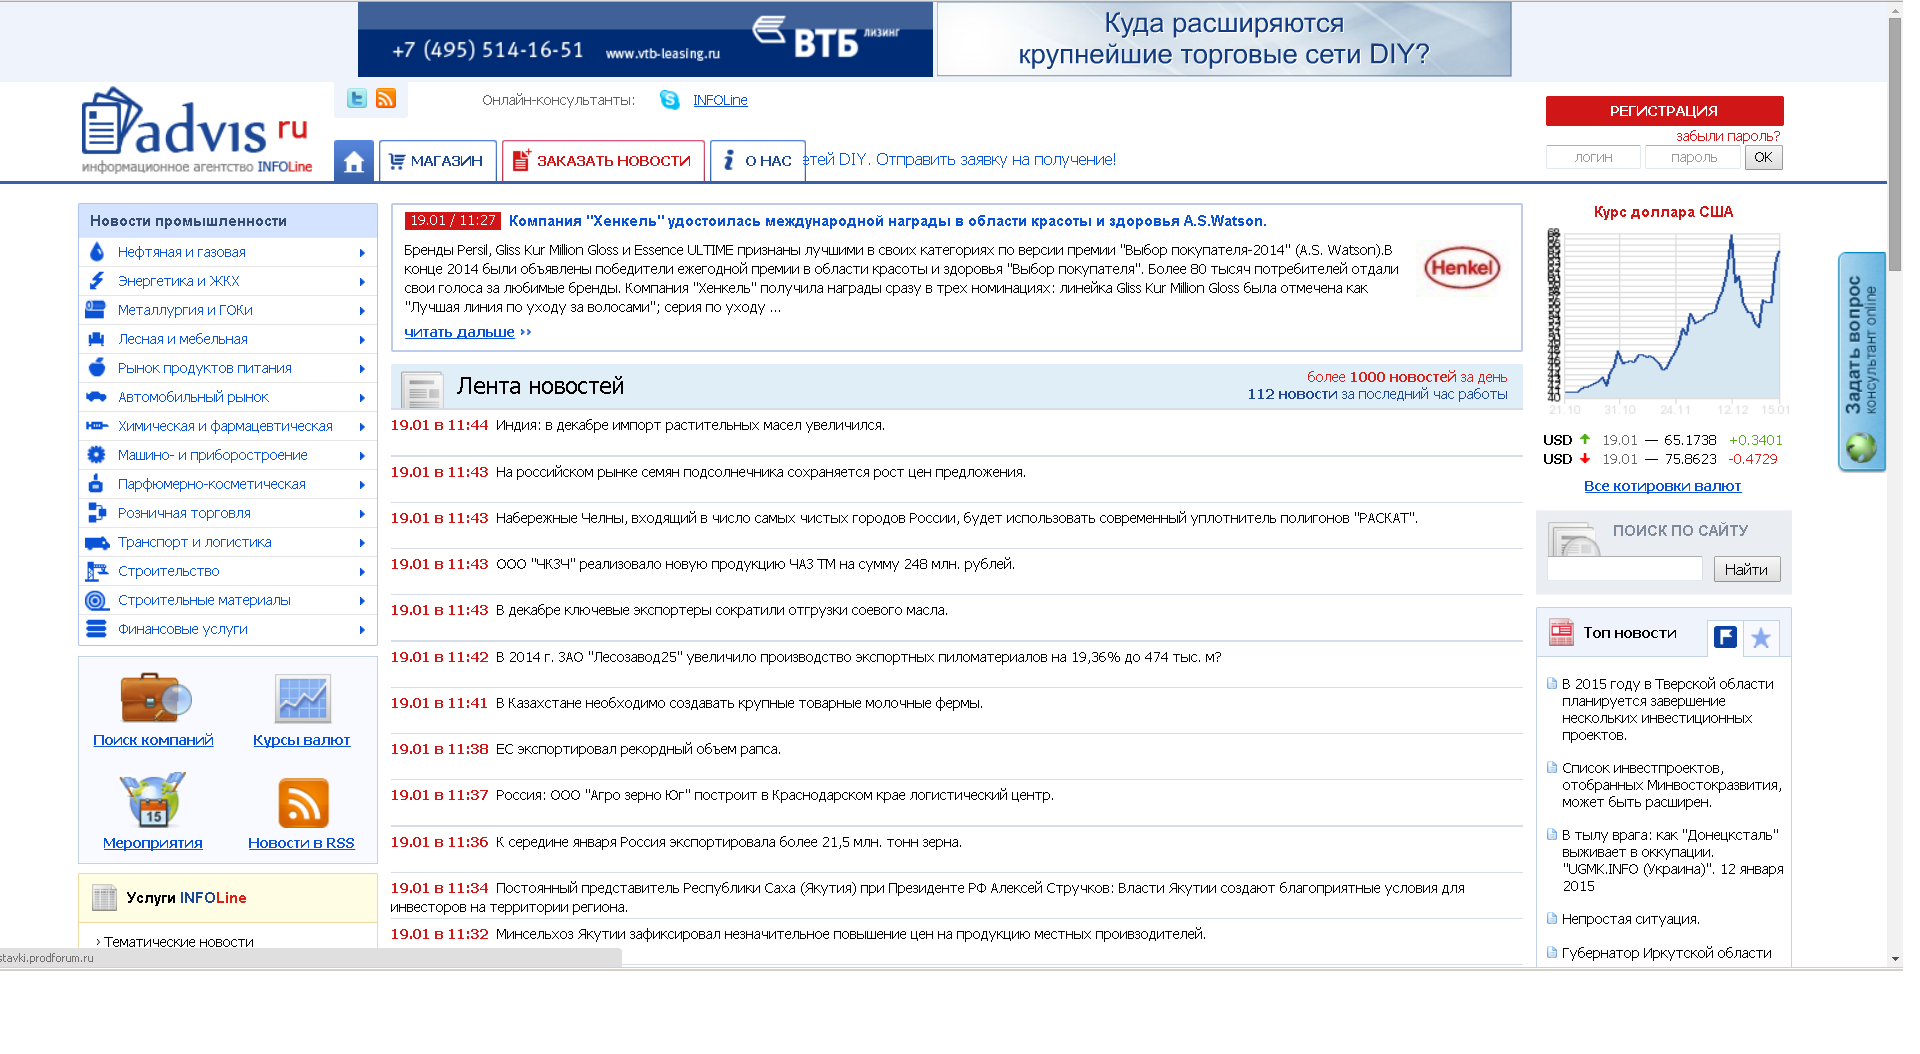
Task: Click the site search text field
Action: (x=1624, y=569)
